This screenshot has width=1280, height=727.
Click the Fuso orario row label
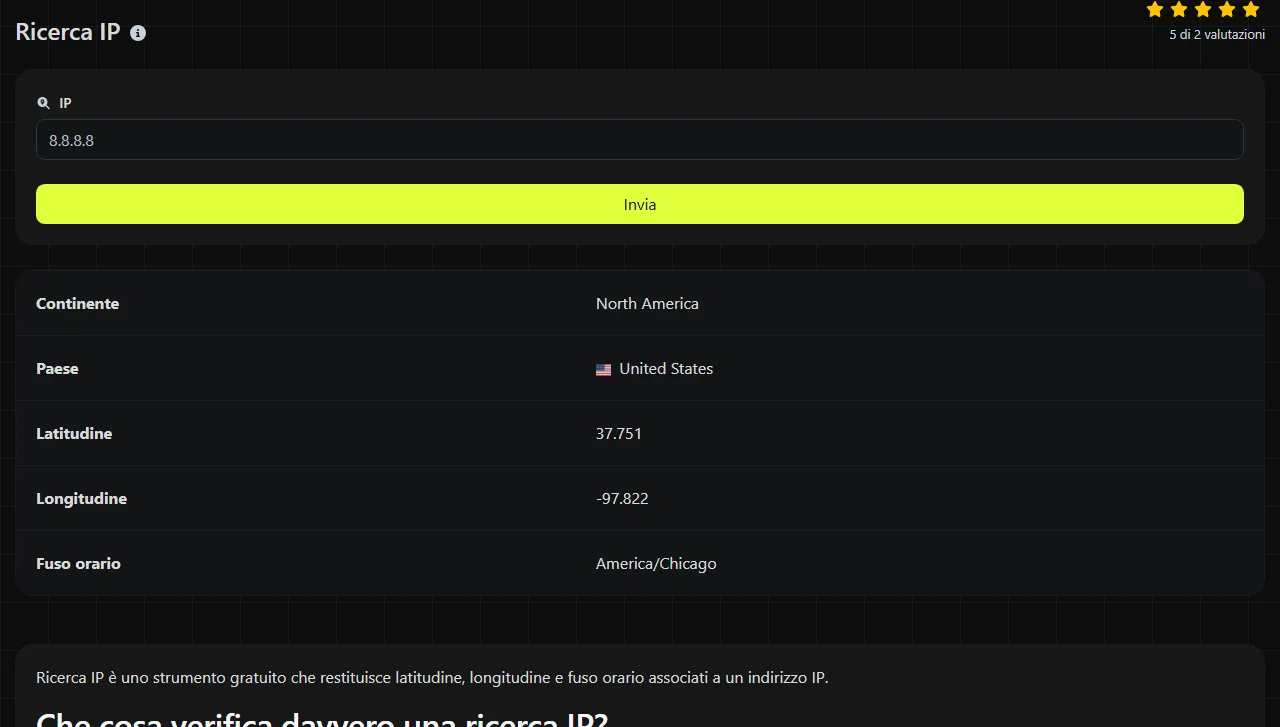(78, 564)
